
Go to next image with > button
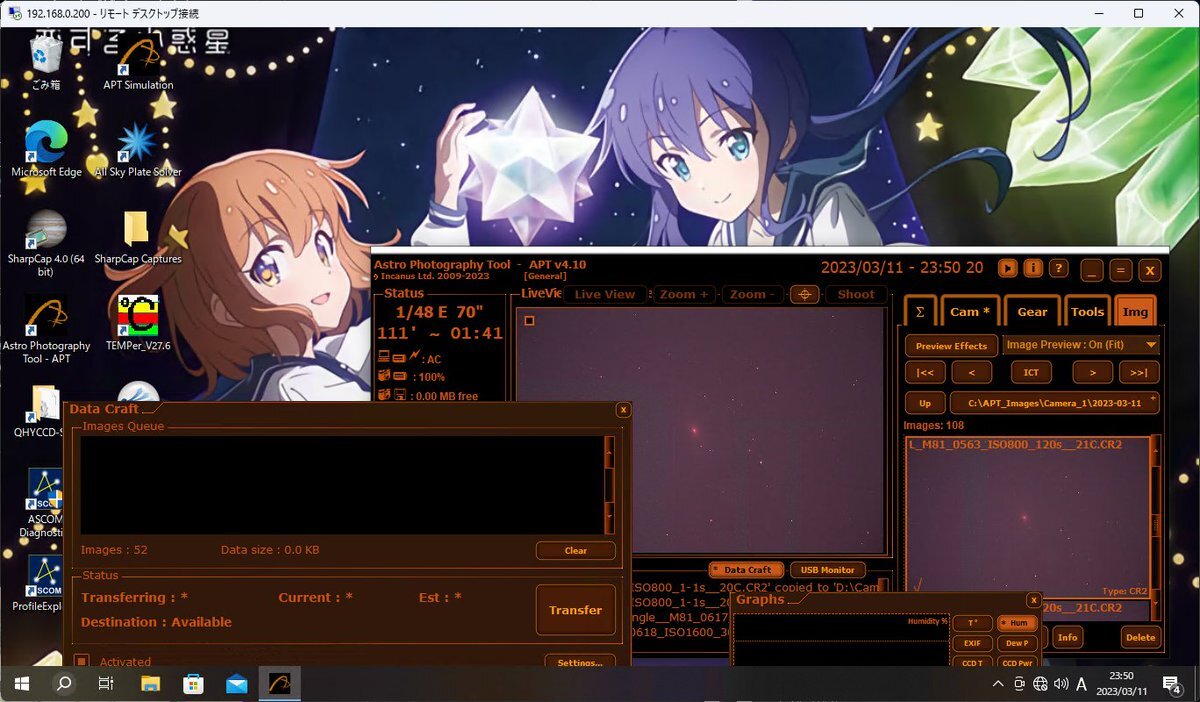pyautogui.click(x=1092, y=372)
